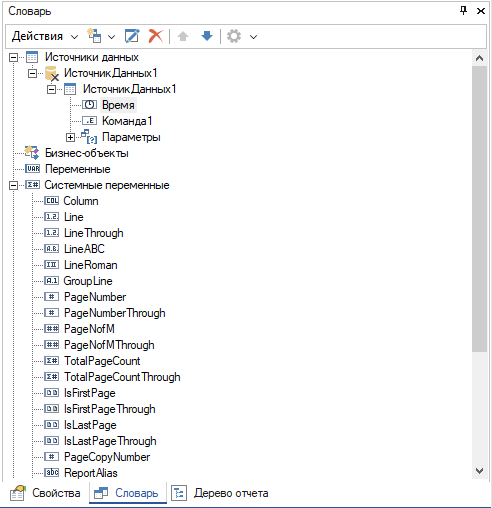Click the gear settings toolbar icon
Screen dimensions: 492x508
tap(234, 36)
